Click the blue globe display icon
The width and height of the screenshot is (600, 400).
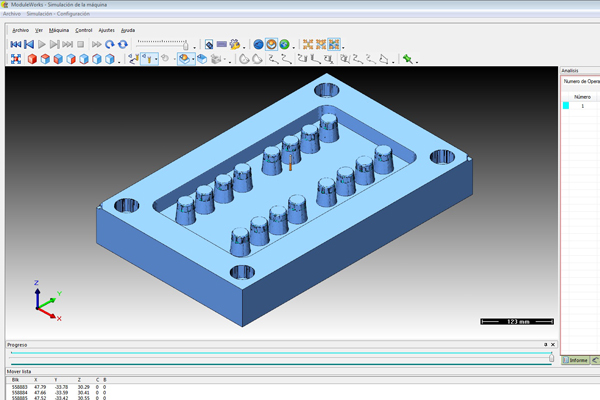pyautogui.click(x=258, y=45)
